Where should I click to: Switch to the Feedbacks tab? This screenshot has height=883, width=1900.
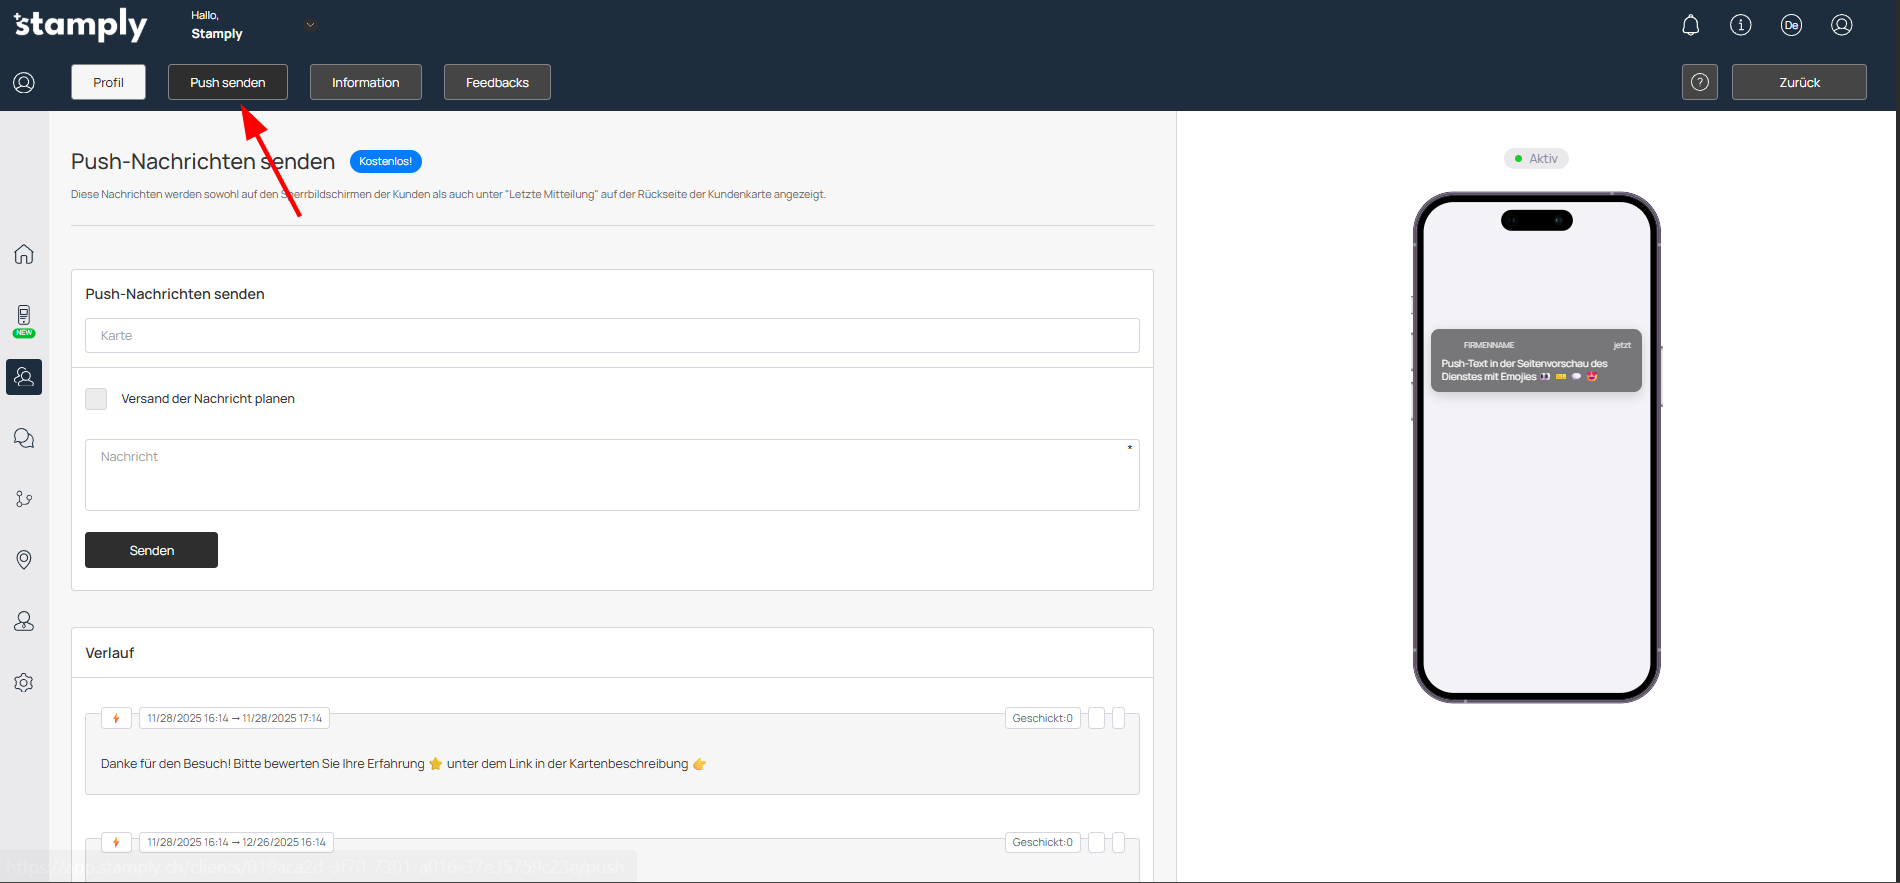pos(497,82)
